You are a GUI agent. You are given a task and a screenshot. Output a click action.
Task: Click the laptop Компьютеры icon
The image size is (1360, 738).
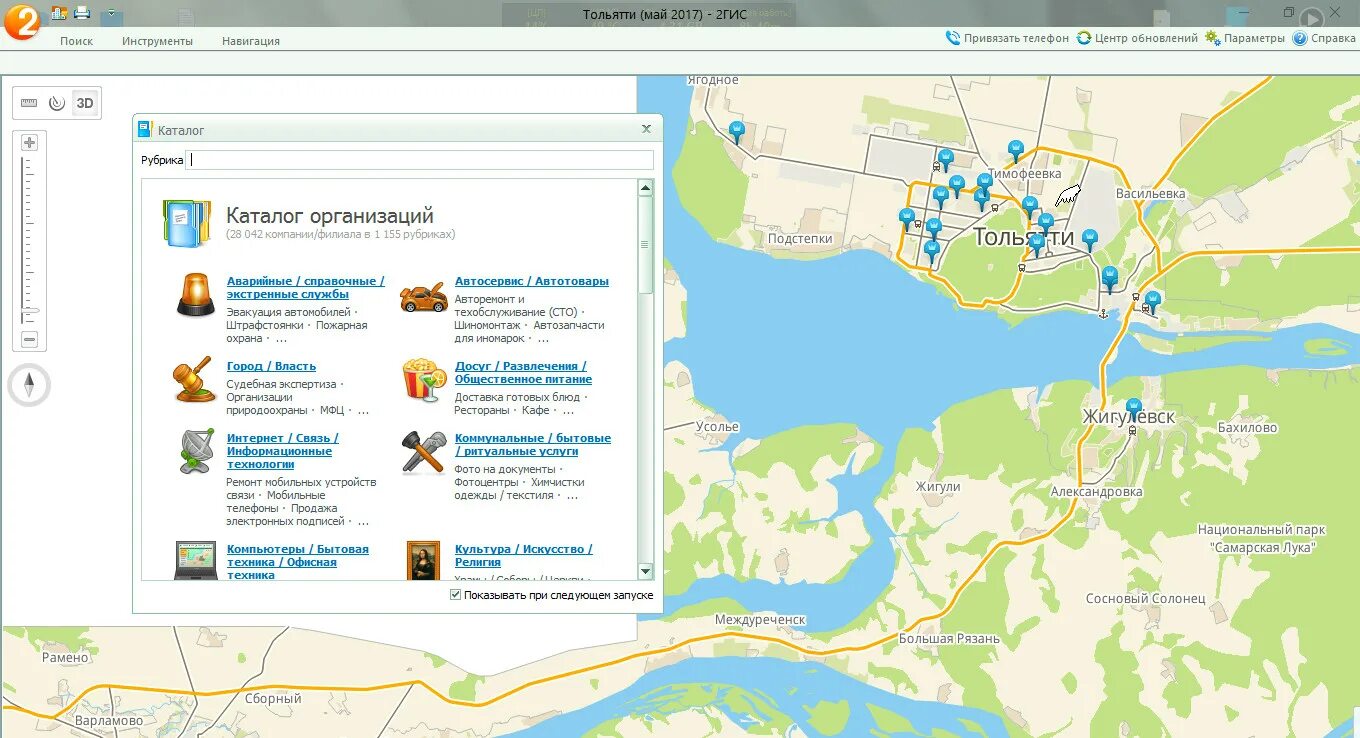pos(196,560)
